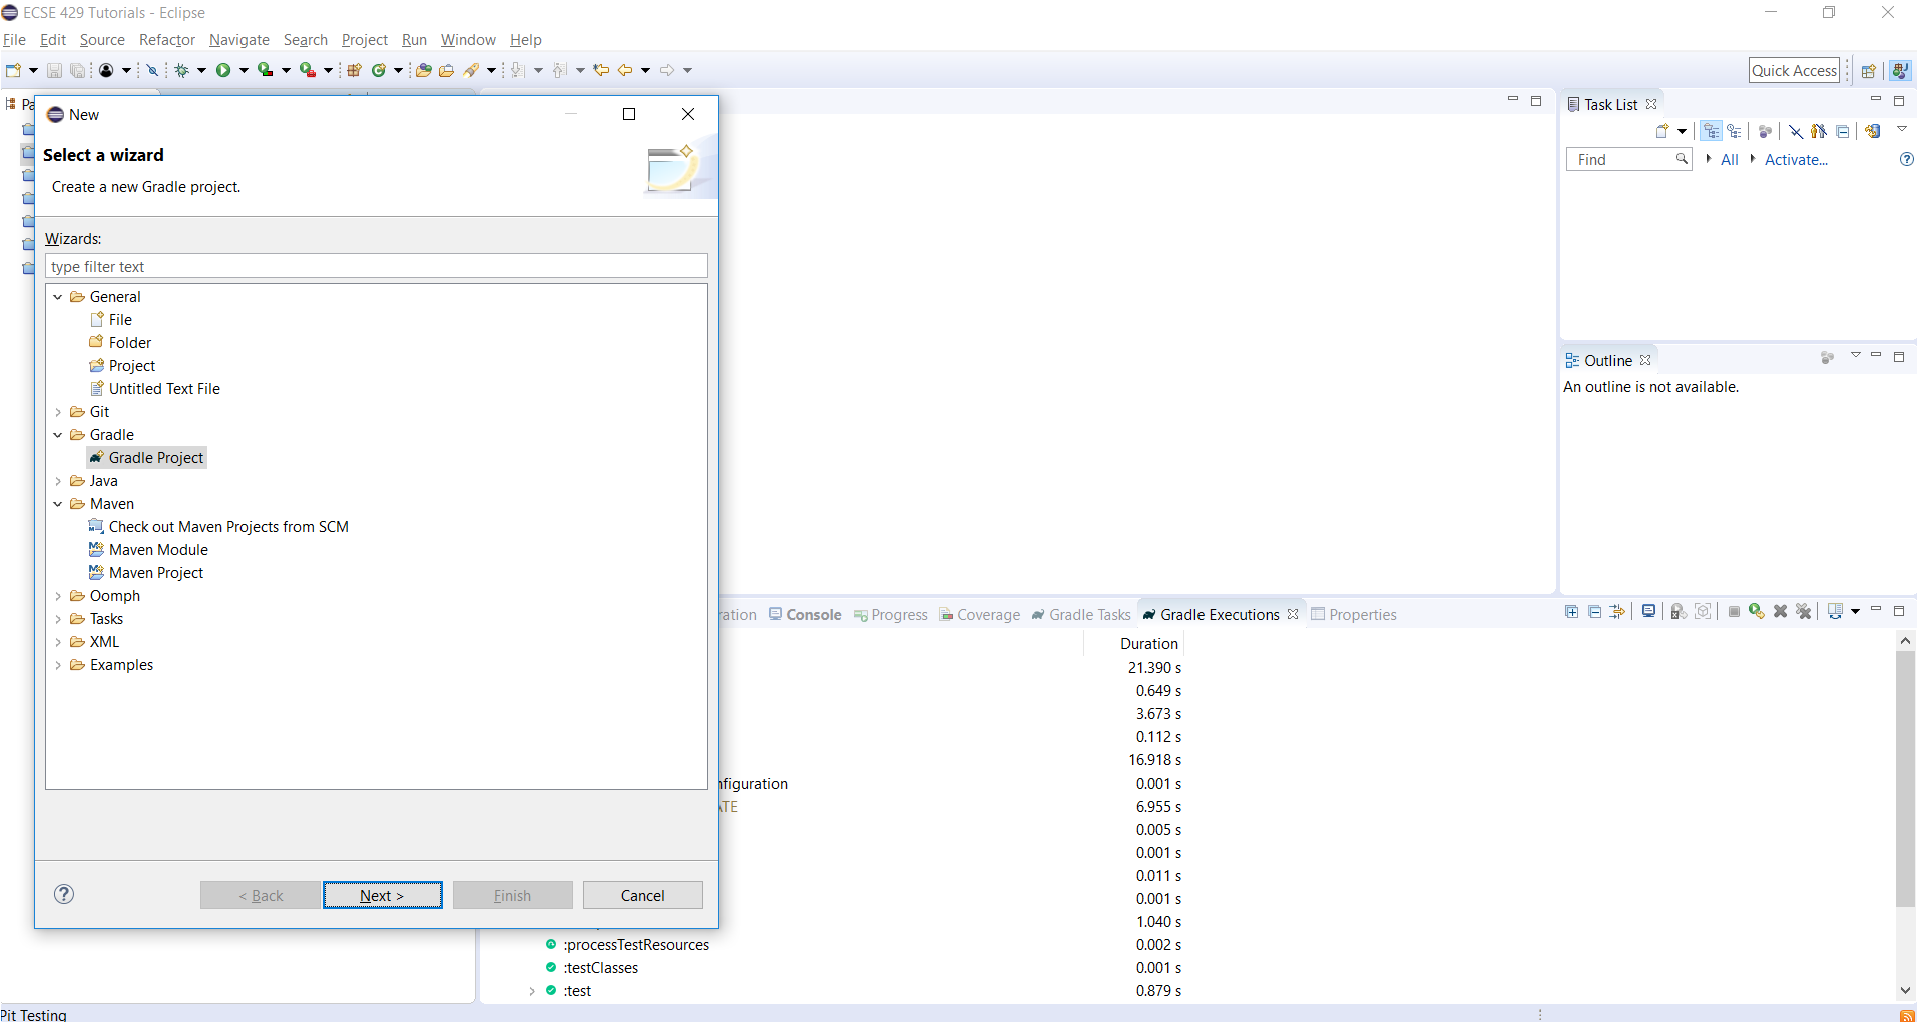Click the Debug bug icon in toolbar
Image resolution: width=1922 pixels, height=1022 pixels.
pos(182,70)
